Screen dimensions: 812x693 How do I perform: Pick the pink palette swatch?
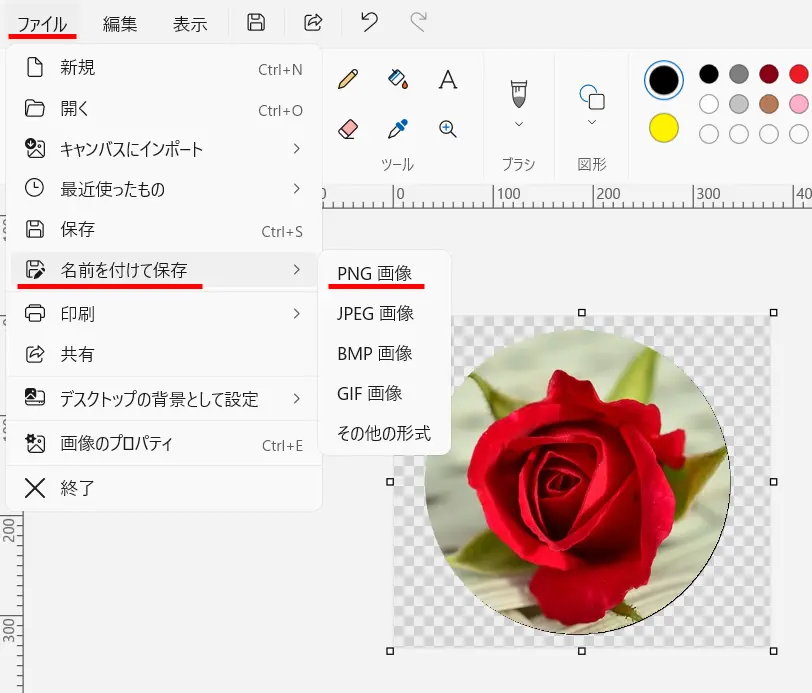pos(799,104)
